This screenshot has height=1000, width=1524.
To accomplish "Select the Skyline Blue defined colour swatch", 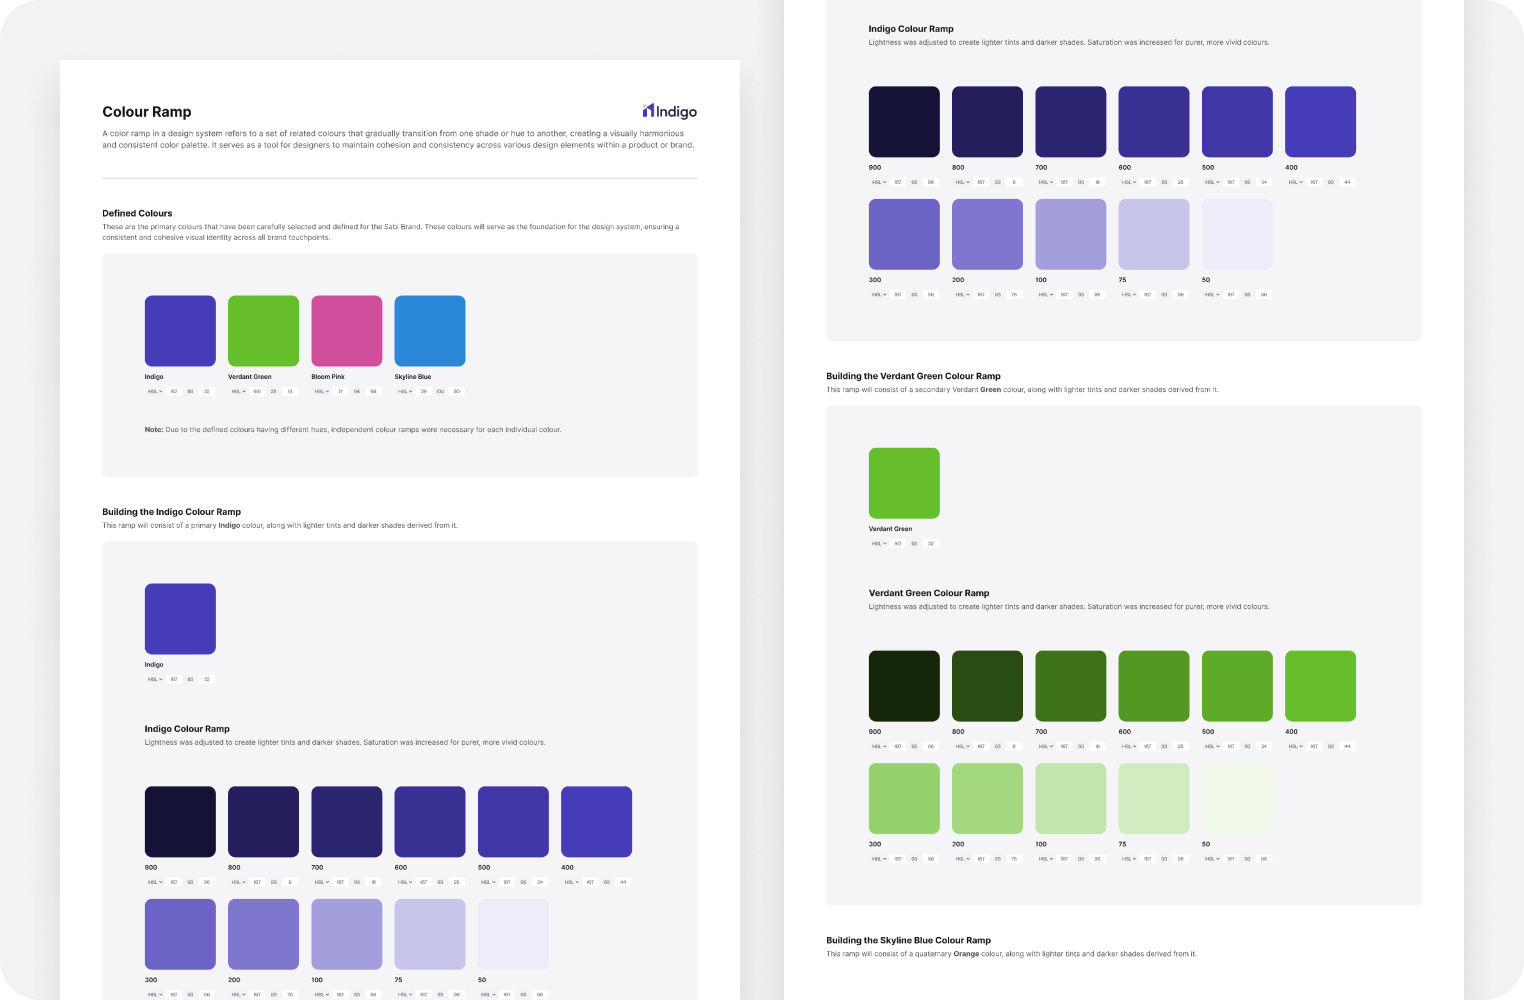I will point(430,331).
